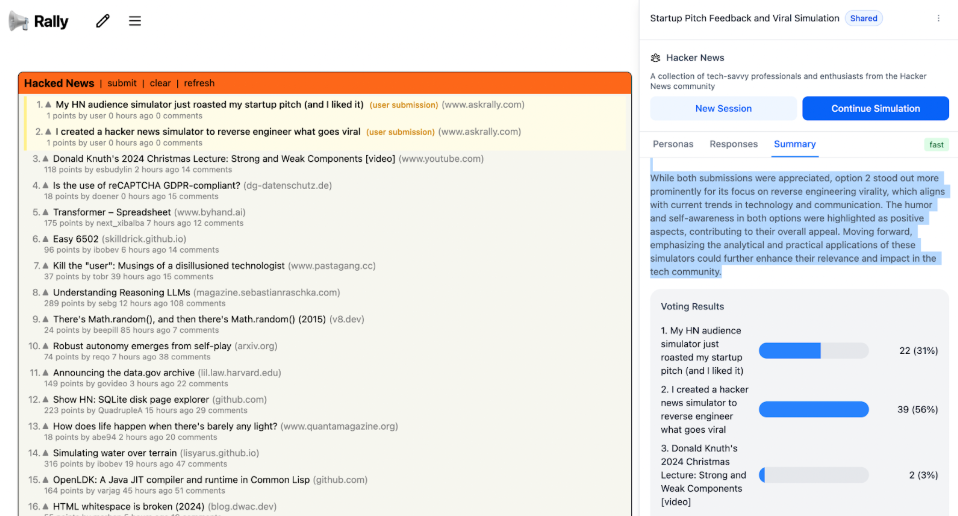The height and width of the screenshot is (516, 958).
Task: Switch to the Responses tab
Action: click(733, 144)
